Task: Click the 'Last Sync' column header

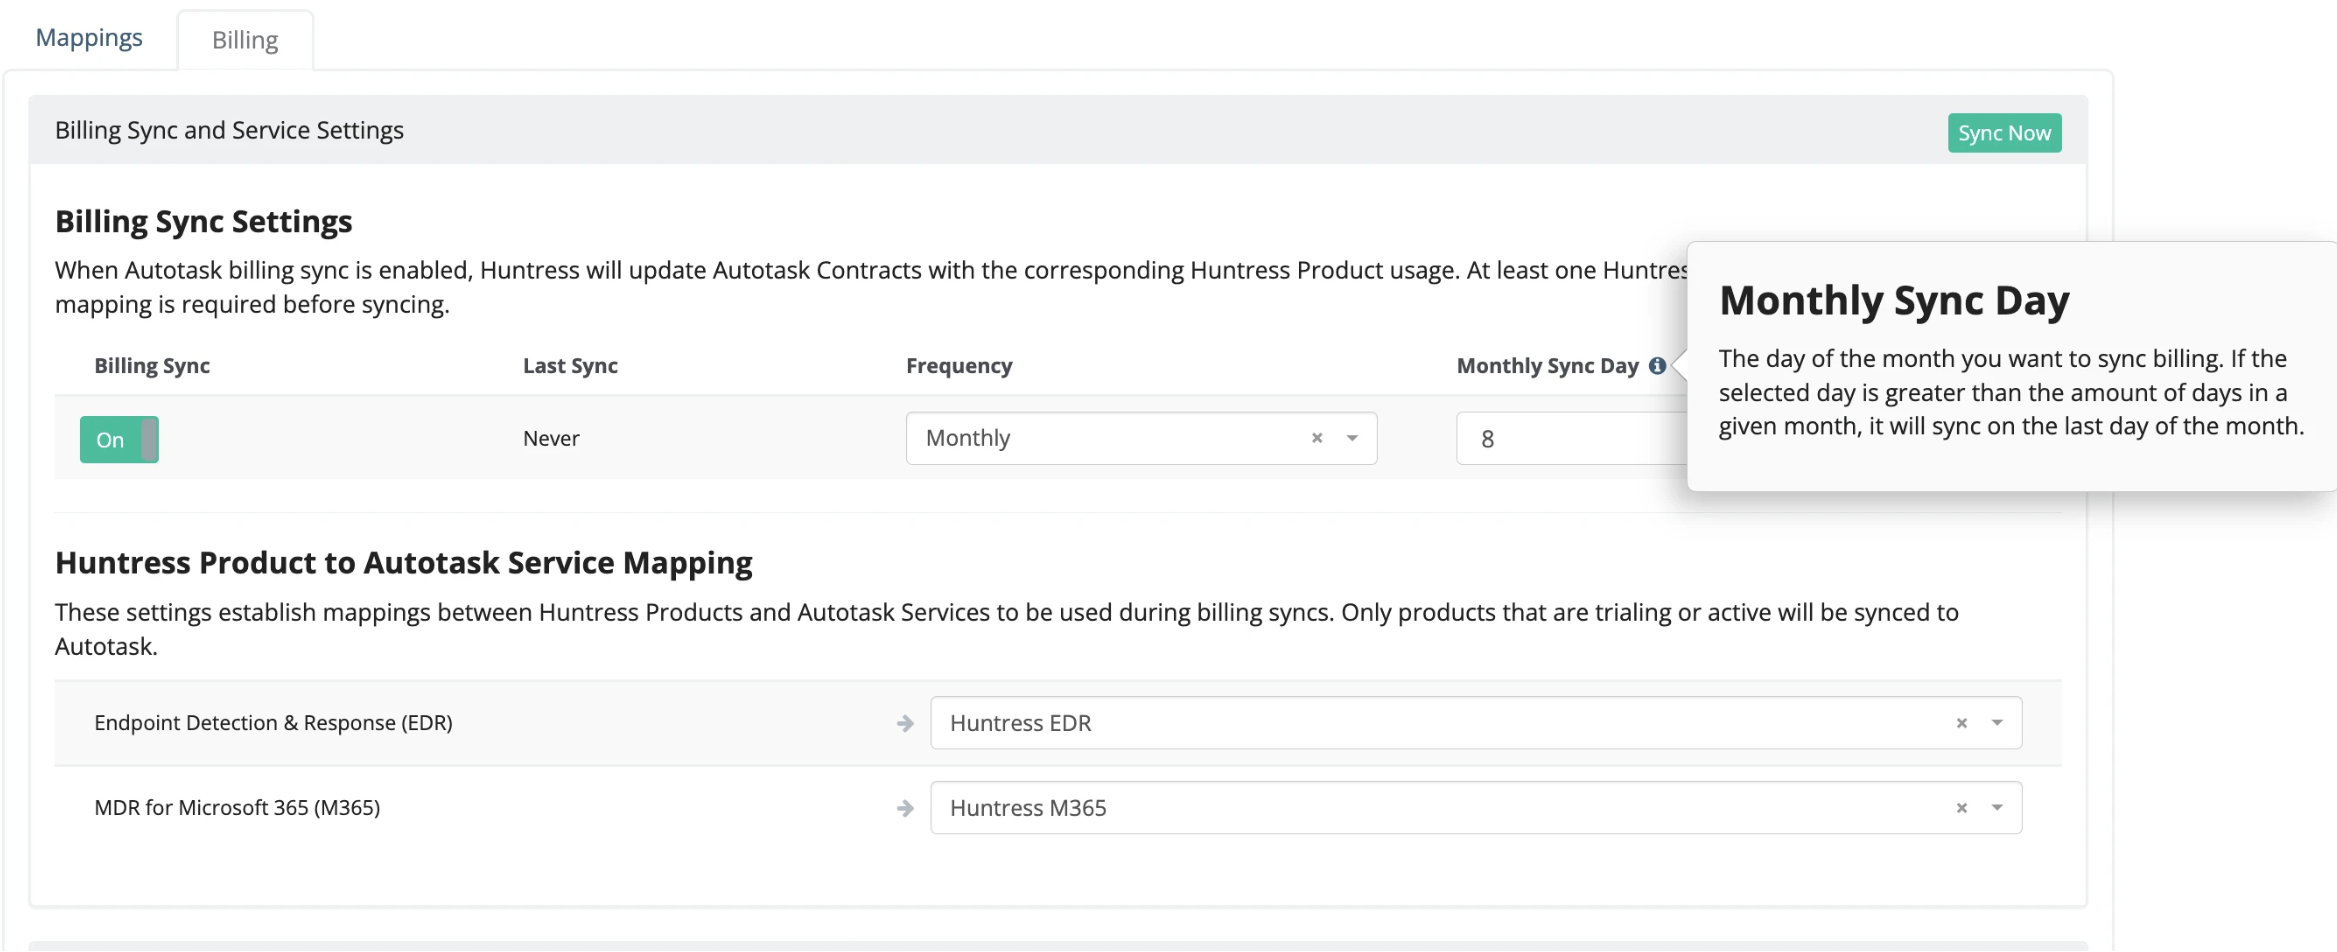Action: click(x=570, y=366)
